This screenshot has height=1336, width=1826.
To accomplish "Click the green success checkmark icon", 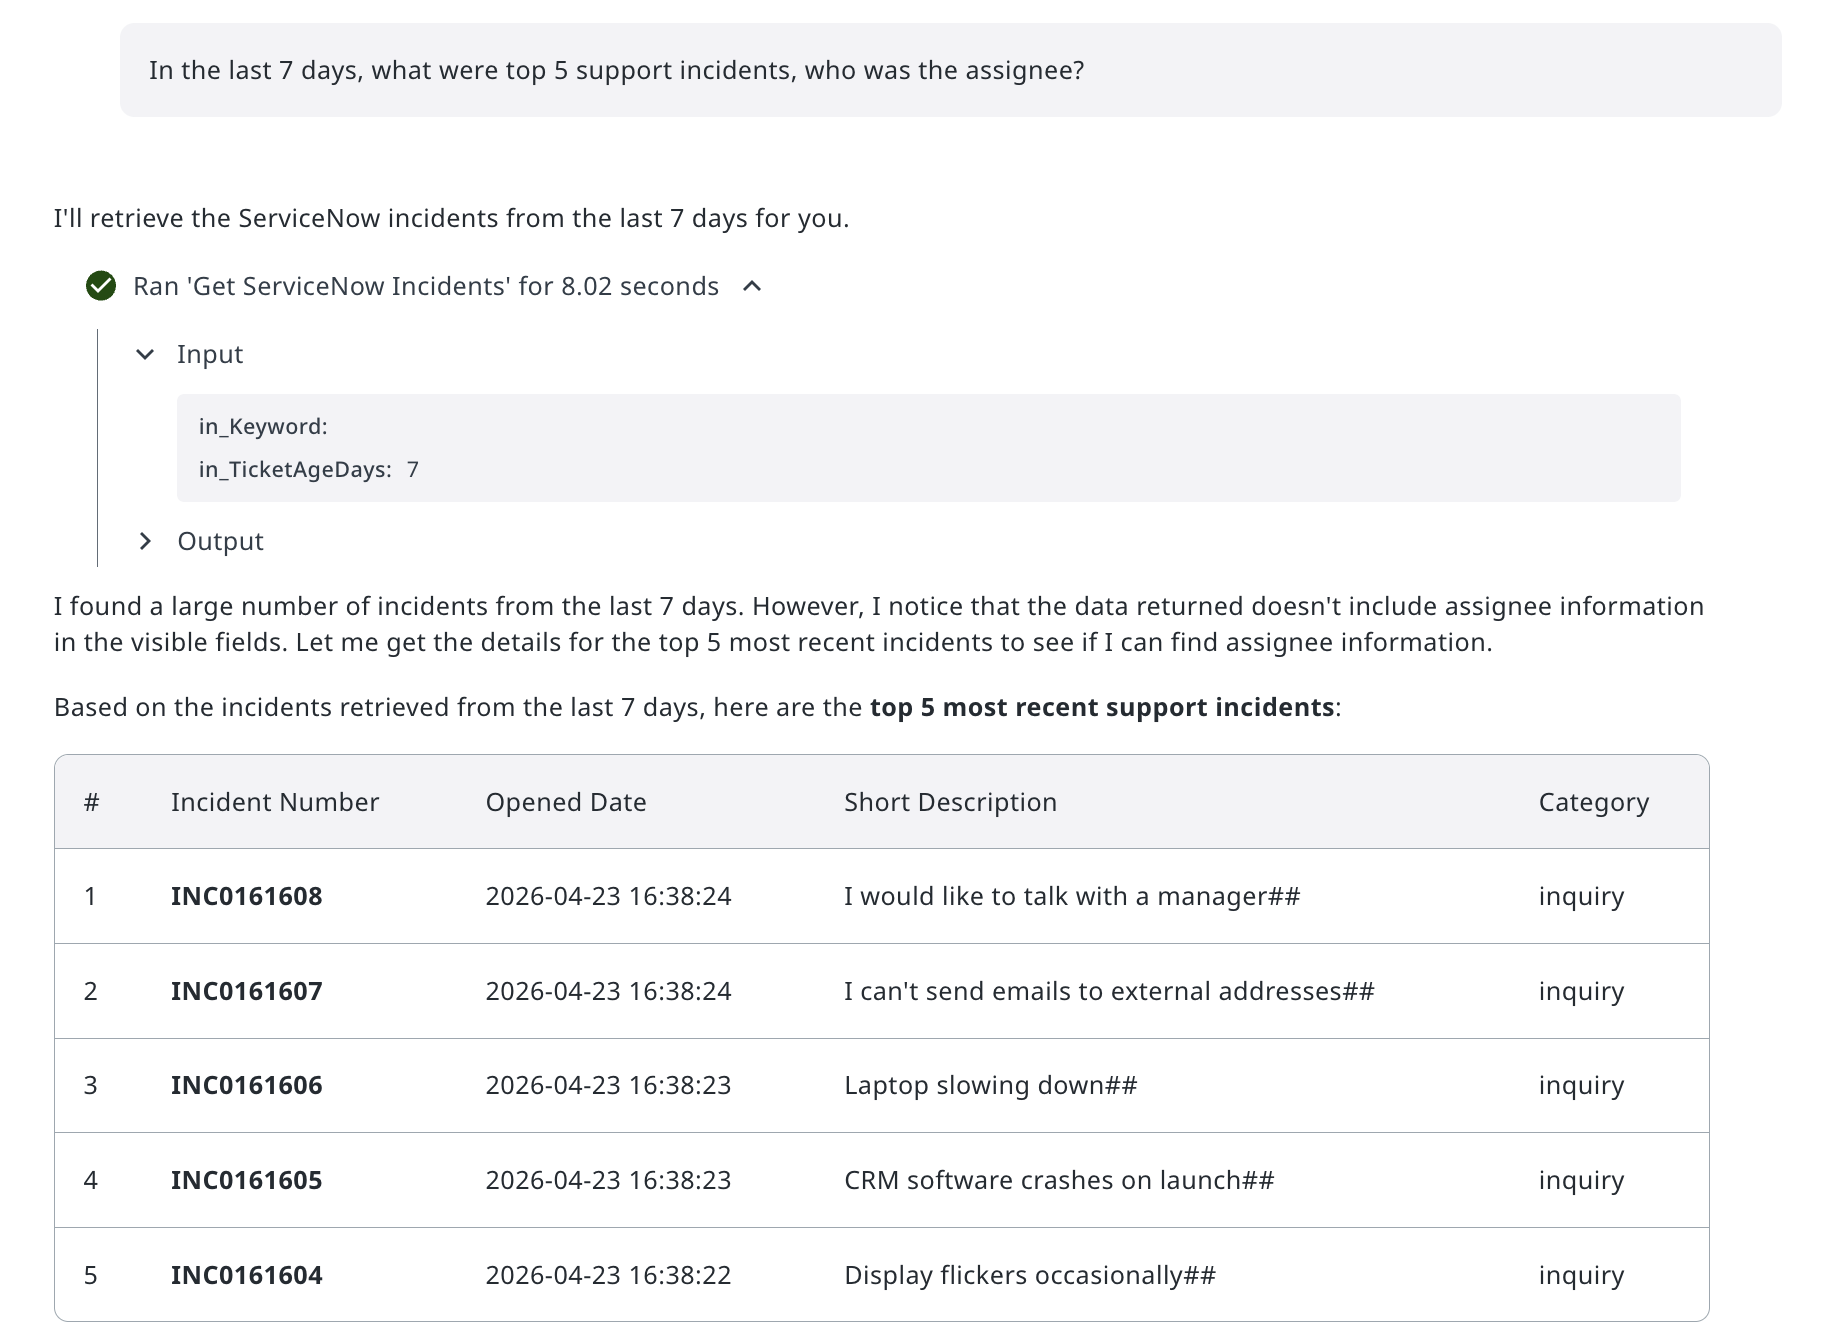I will pyautogui.click(x=101, y=286).
